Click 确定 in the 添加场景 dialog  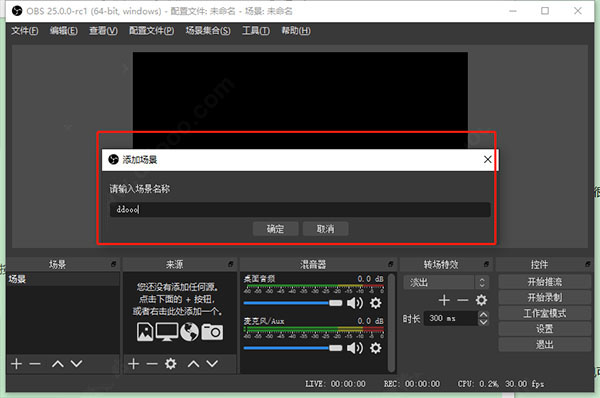pos(276,229)
